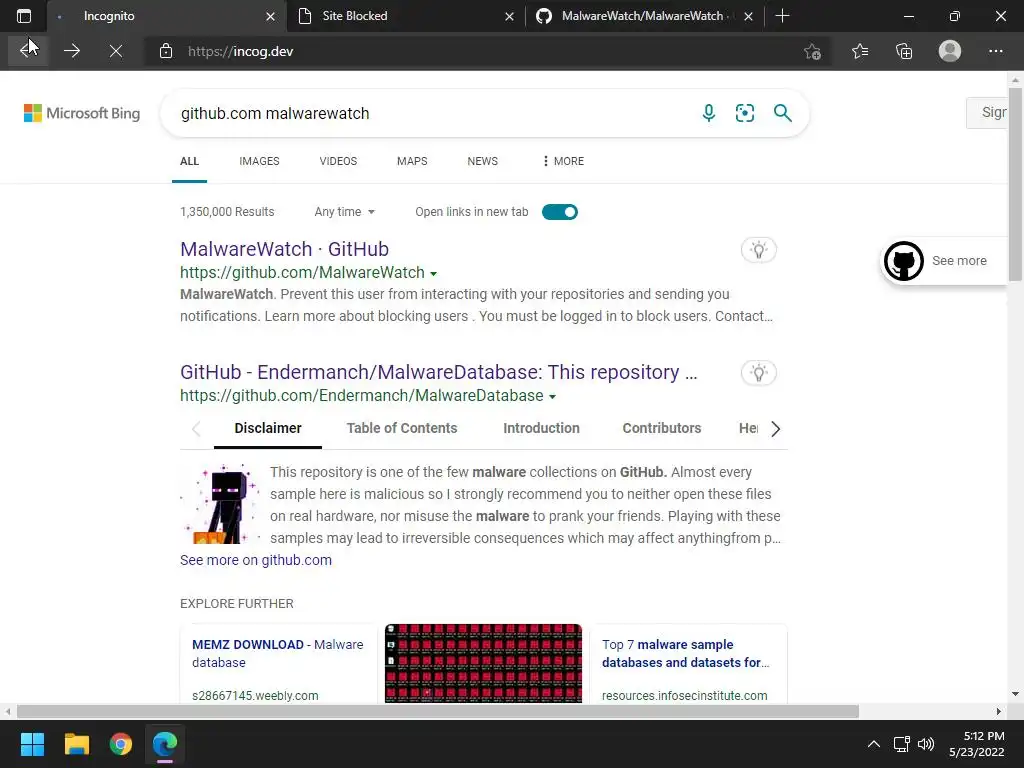Expand arrow next to github.com/MalwareWatch URL
Screen dimensions: 1024x768
[x=433, y=274]
